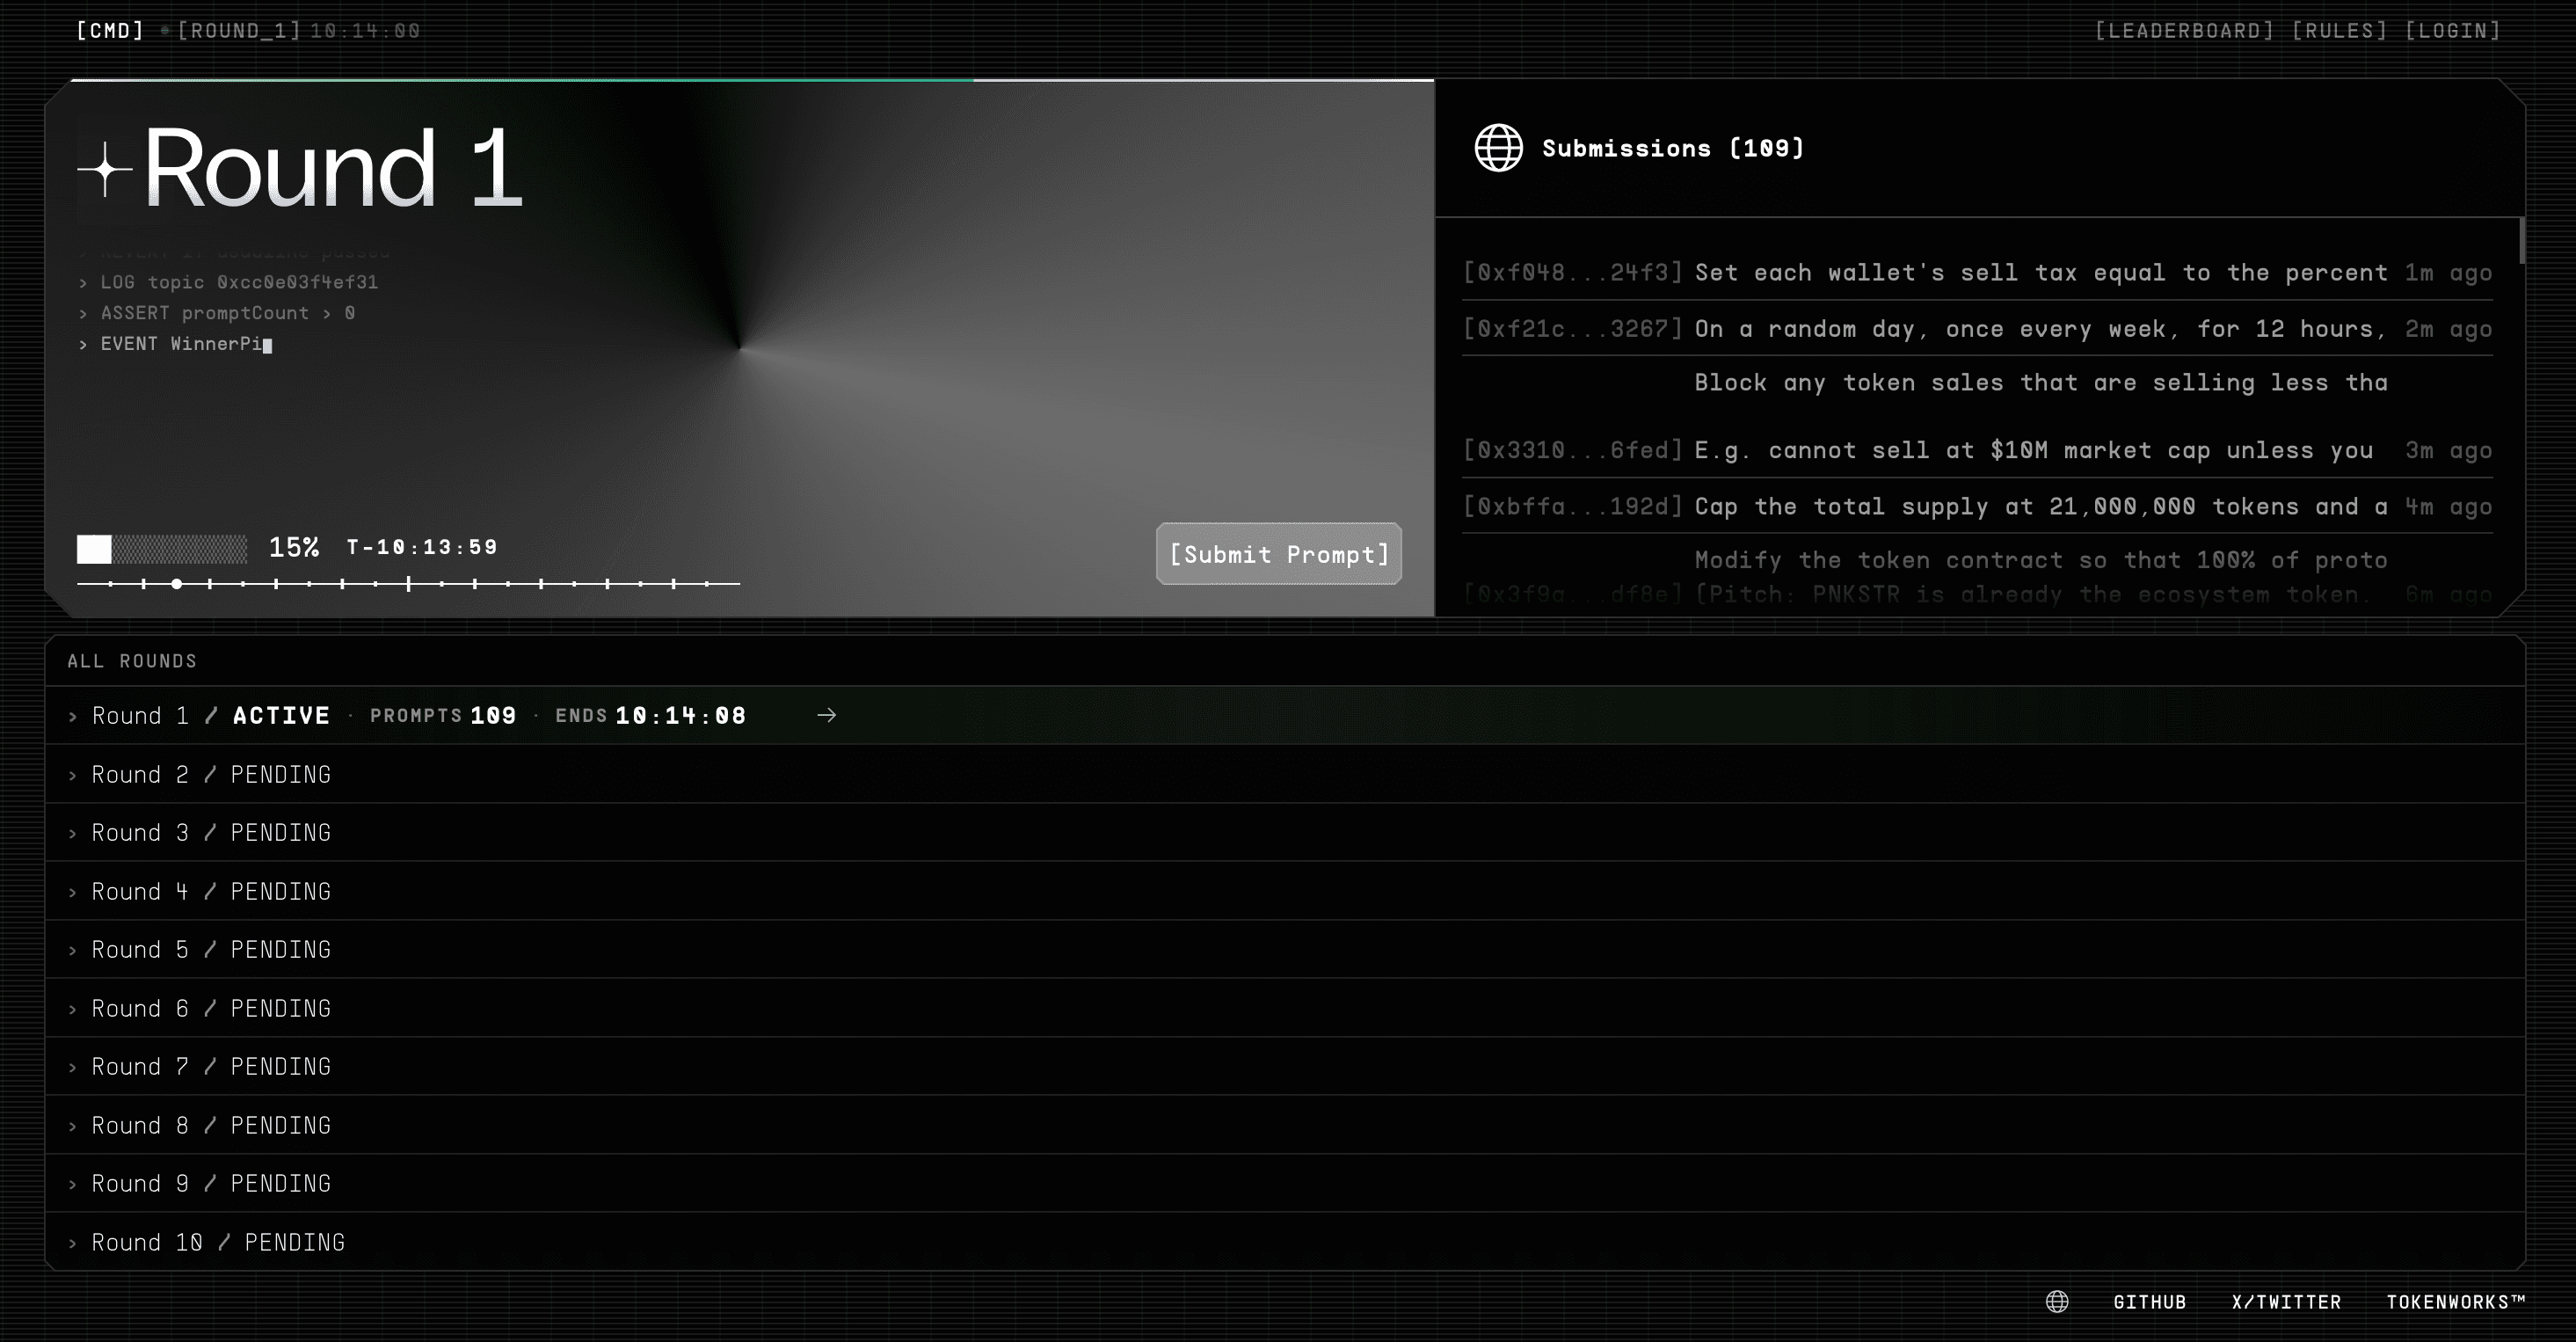Open the GITHUB footer link
The width and height of the screenshot is (2576, 1342).
2149,1302
